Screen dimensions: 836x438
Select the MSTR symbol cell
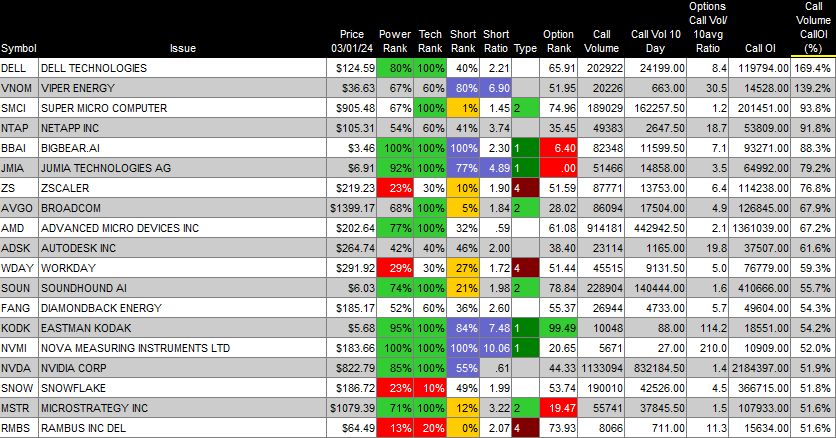coord(19,408)
